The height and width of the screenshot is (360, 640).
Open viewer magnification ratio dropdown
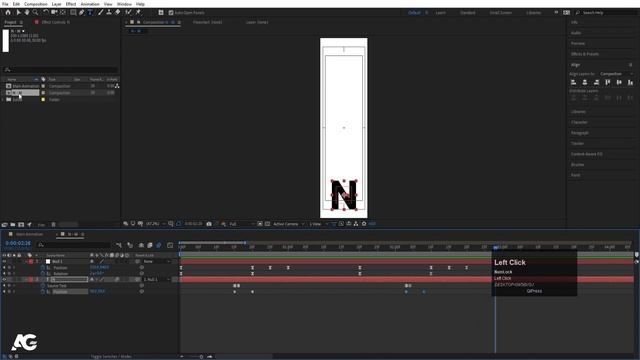pyautogui.click(x=155, y=224)
